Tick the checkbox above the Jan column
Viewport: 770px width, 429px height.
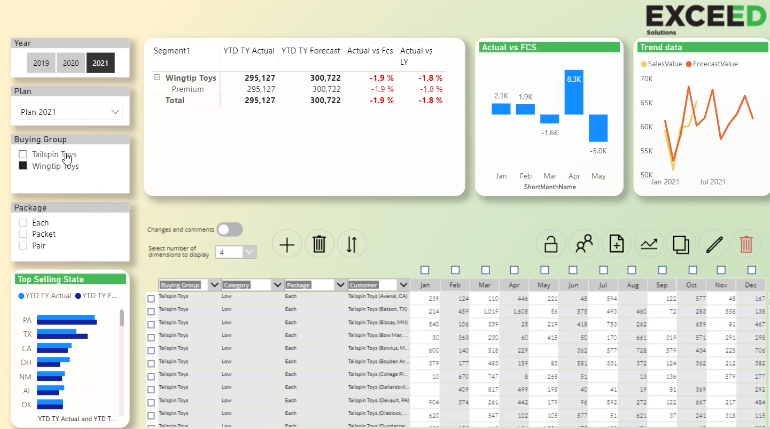(x=425, y=270)
